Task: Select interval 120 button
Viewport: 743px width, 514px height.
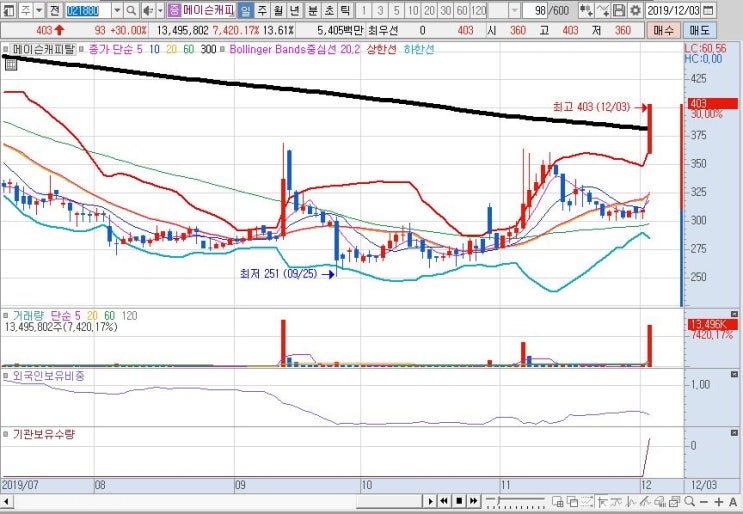Action: (479, 10)
